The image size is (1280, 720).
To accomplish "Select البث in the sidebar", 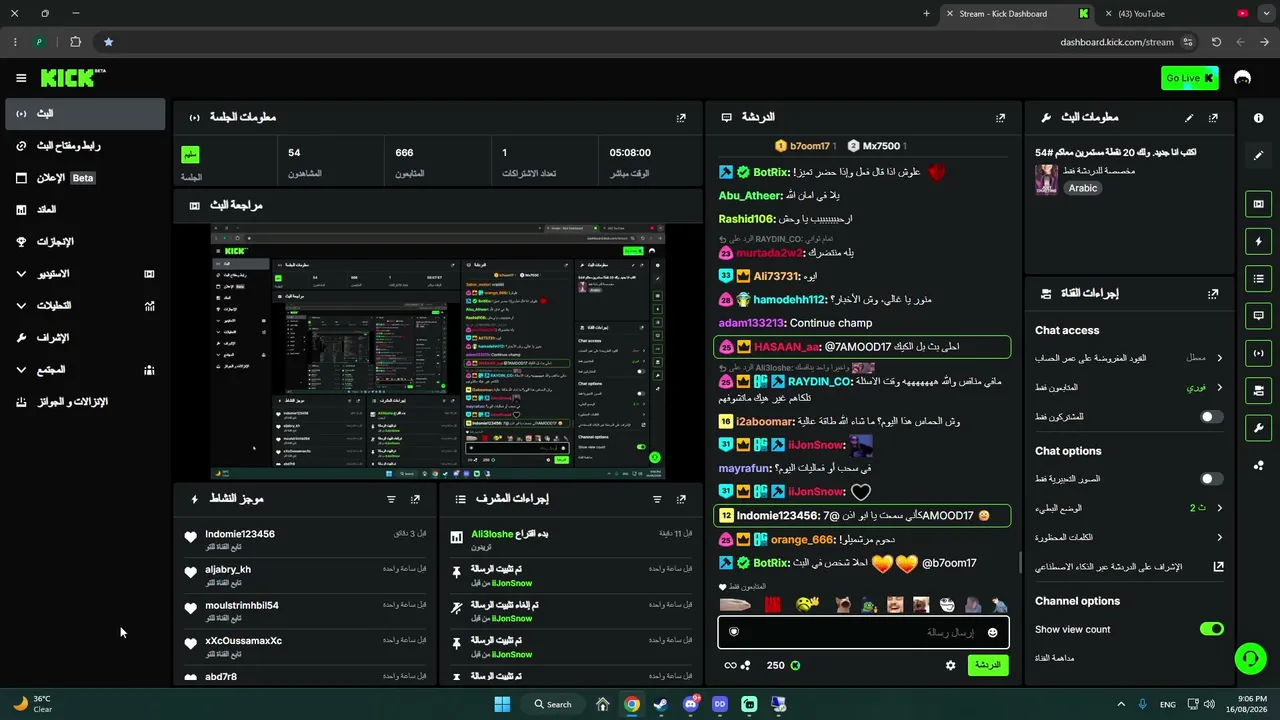I will click(x=85, y=114).
